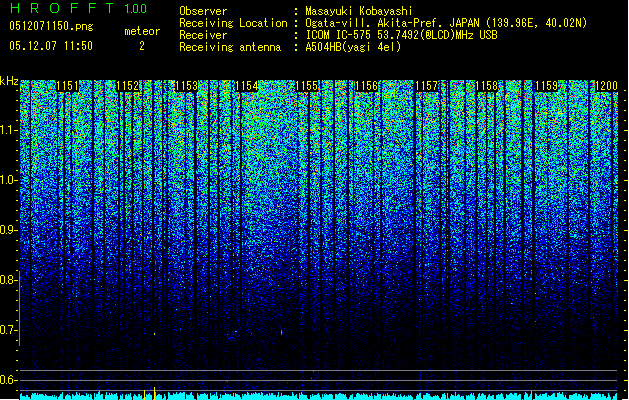
Task: Click the HROFFT title text
Action: click(61, 8)
